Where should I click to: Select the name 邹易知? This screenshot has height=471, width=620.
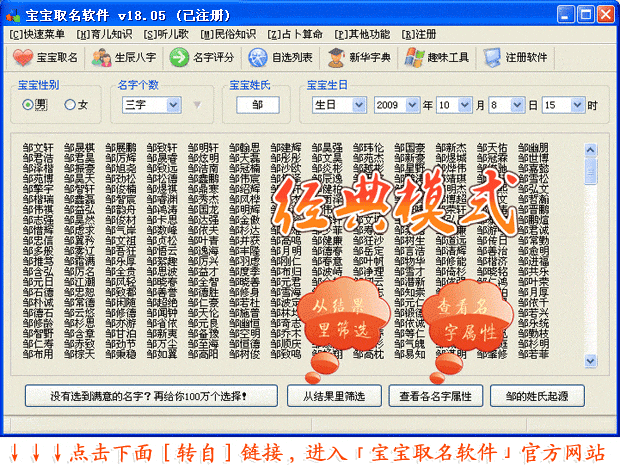point(410,354)
